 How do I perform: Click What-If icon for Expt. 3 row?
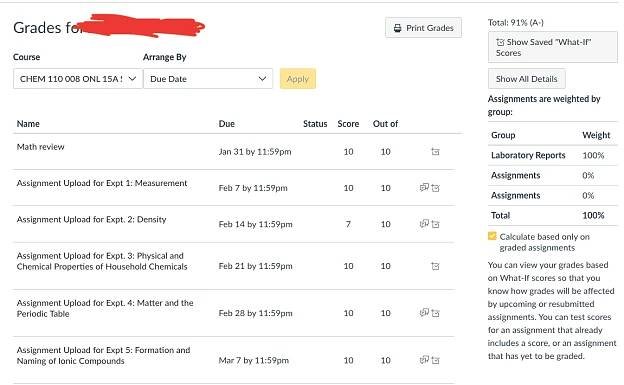(435, 266)
